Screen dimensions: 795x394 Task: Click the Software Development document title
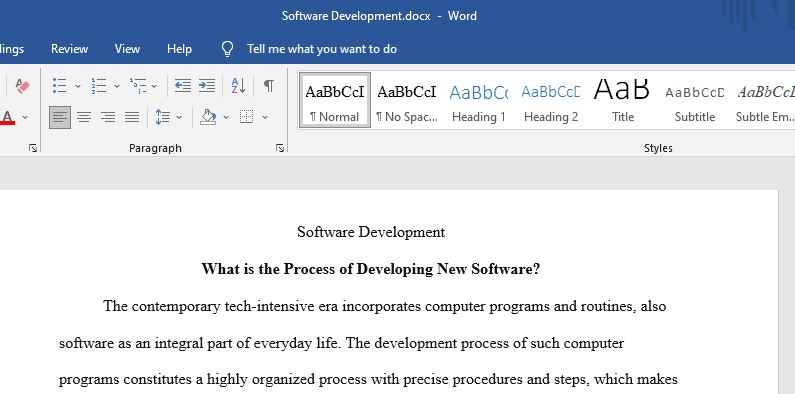click(371, 232)
